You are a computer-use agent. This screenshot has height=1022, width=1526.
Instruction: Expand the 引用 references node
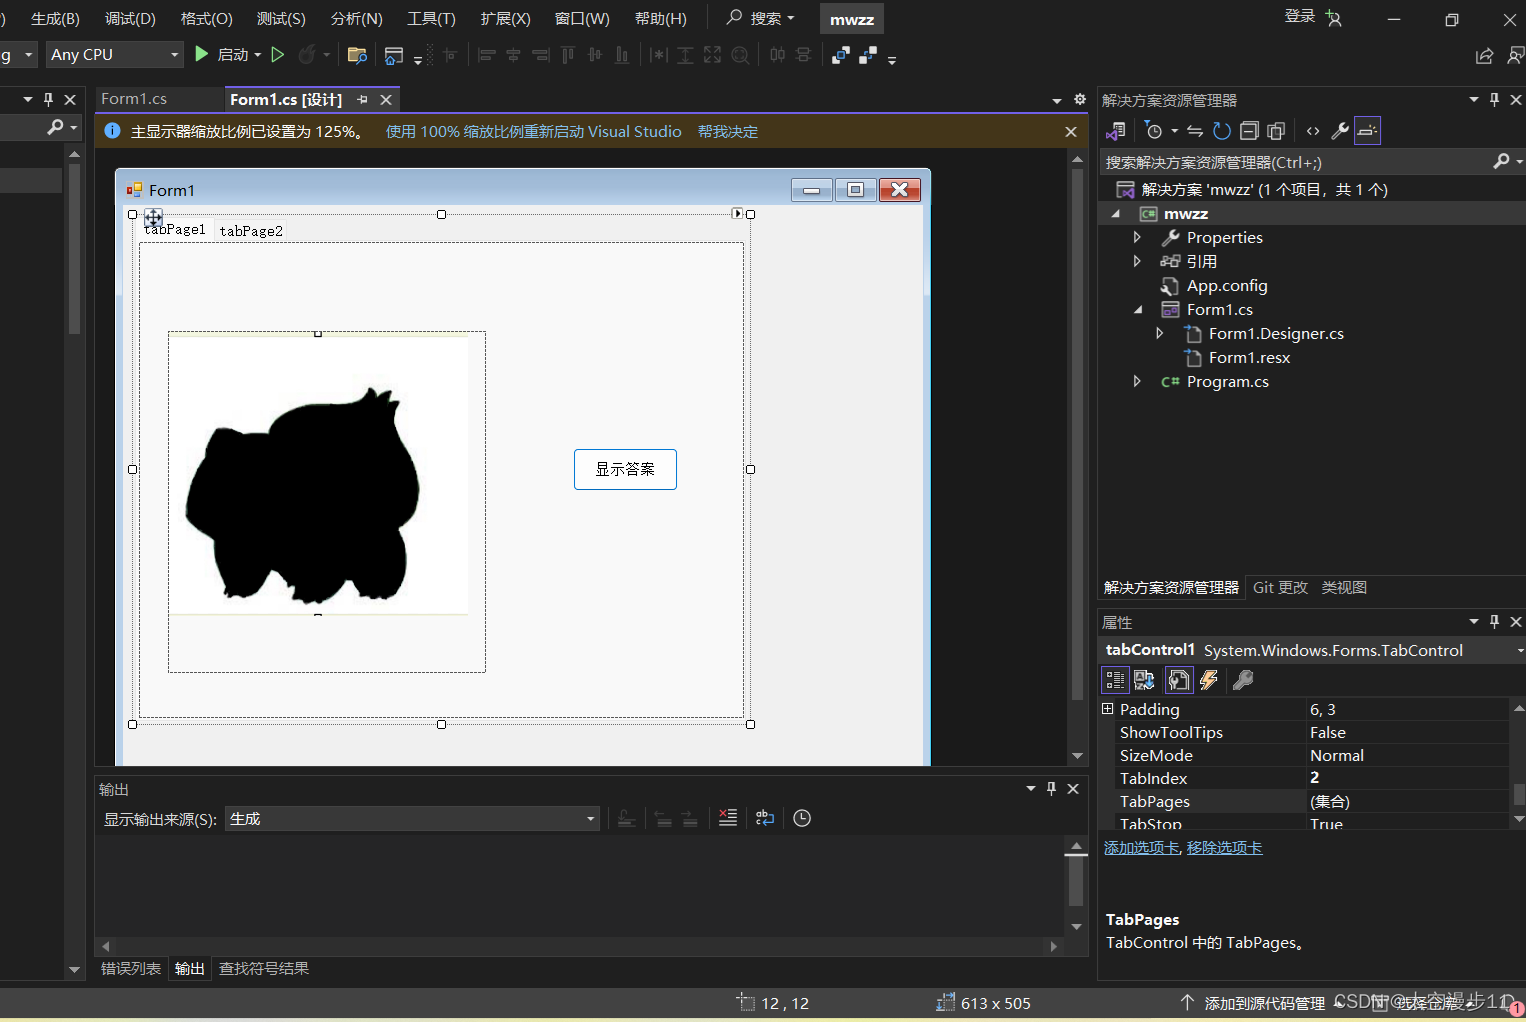1137,261
